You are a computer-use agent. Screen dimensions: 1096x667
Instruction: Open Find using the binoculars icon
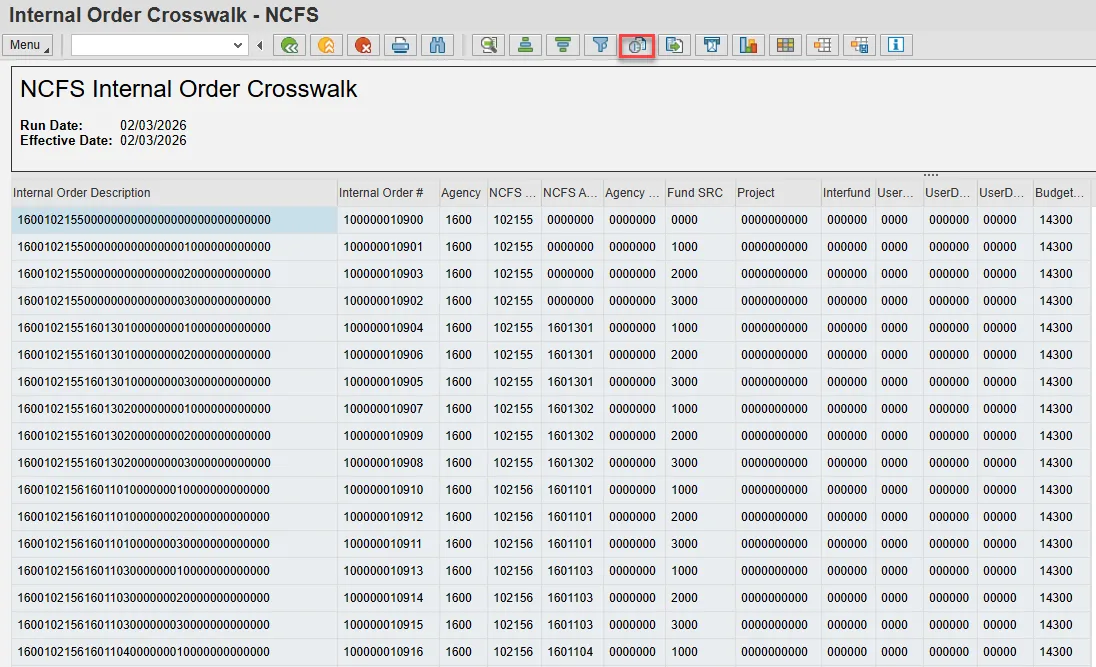tap(438, 45)
